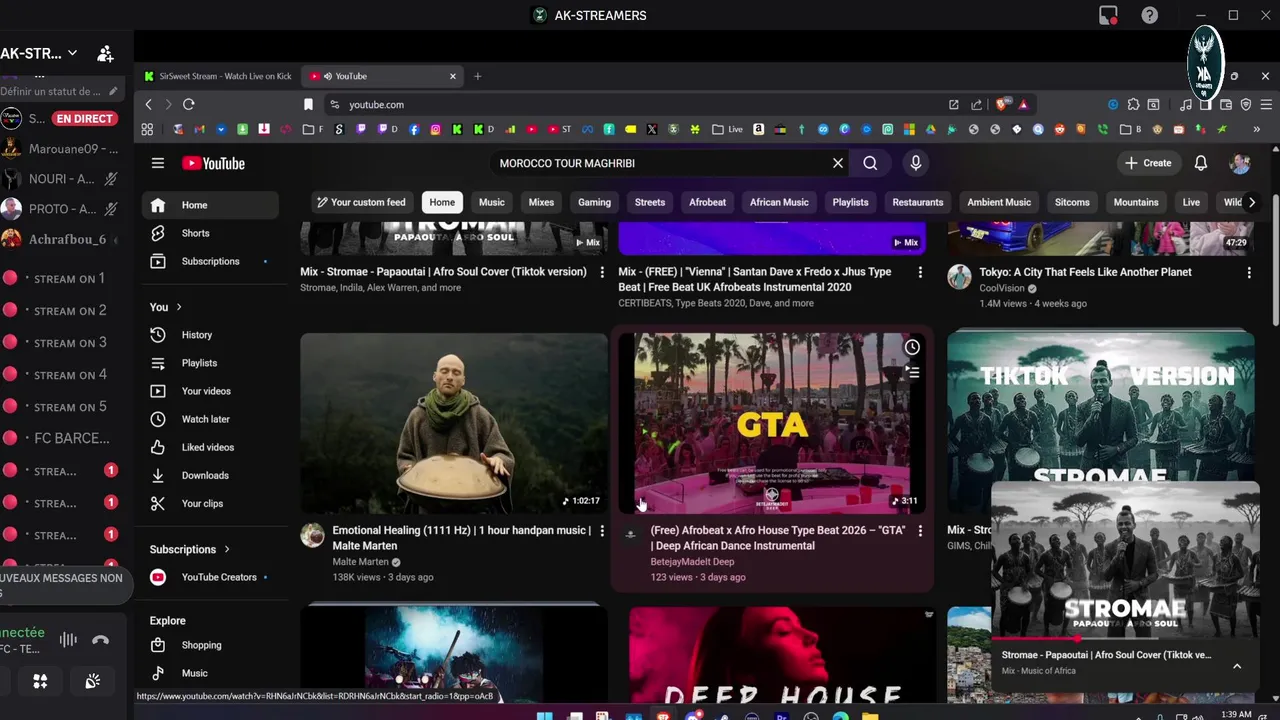1280x720 pixels.
Task: Add GTA video to Watch later
Action: 912,347
